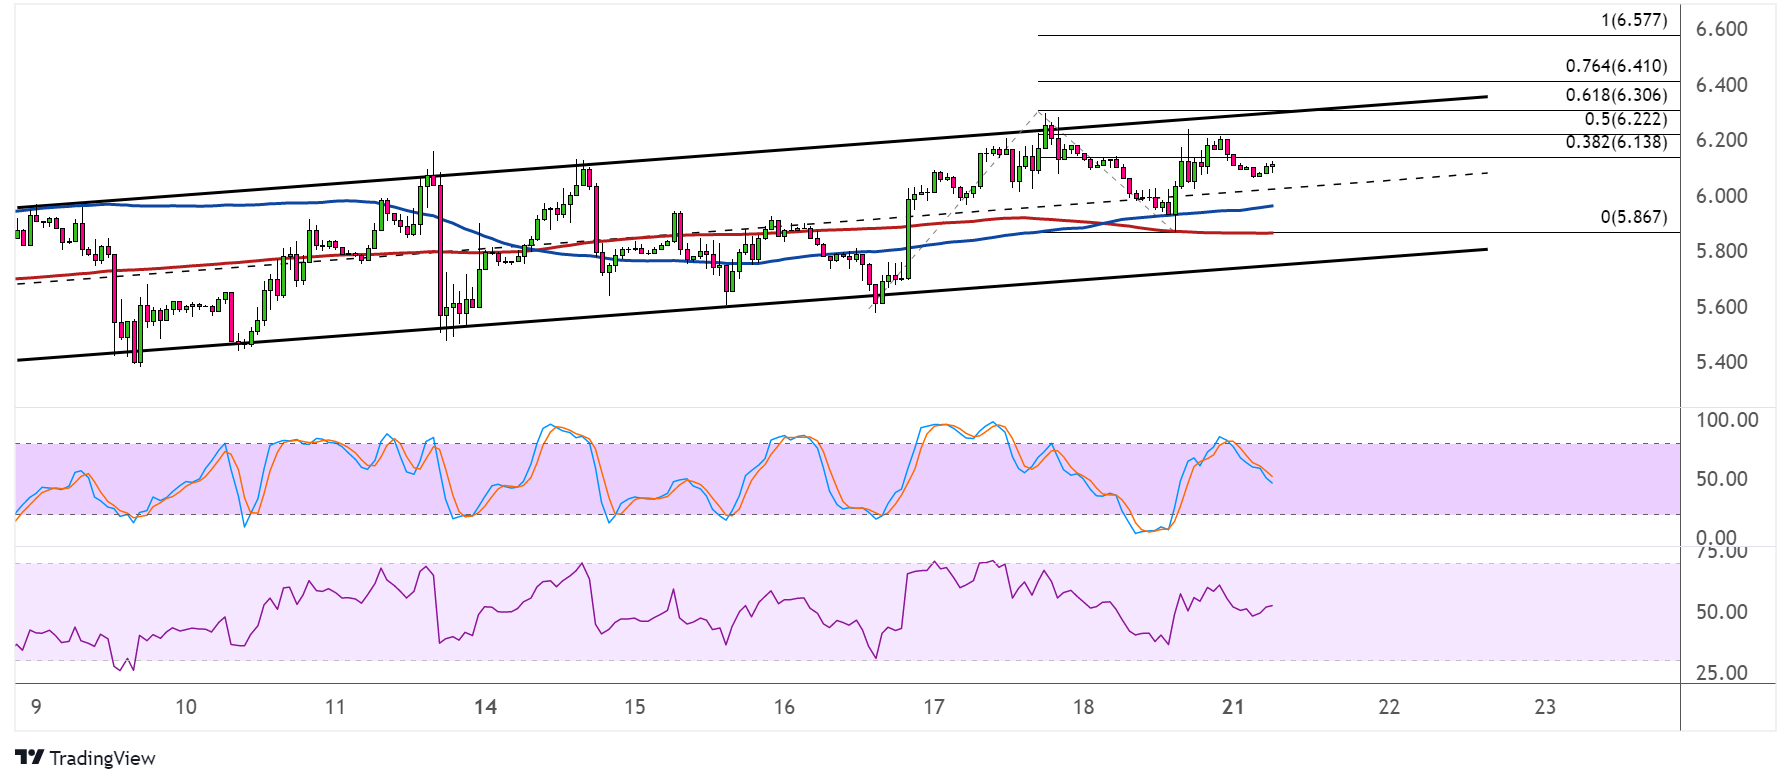Screen dimensions: 1791x784
Task: Select the Fibonacci label 0.5(6.222)
Action: coord(1626,119)
